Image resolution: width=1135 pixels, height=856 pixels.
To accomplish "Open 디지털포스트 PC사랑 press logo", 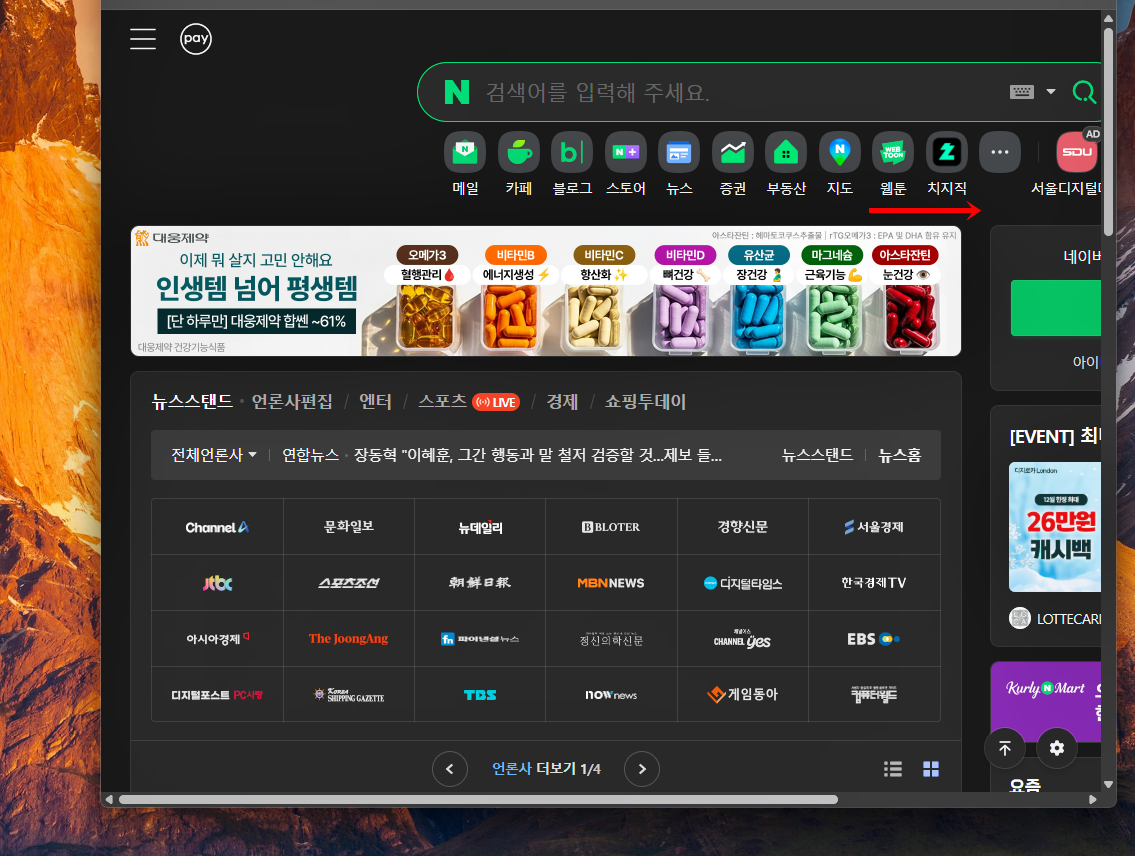I will 217,694.
